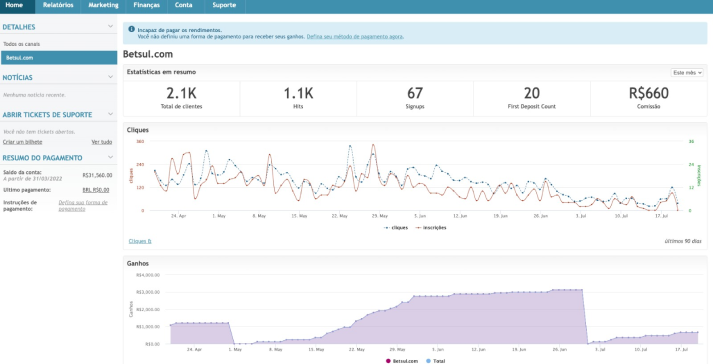Collapse the Notícias section chevron

click(x=110, y=77)
